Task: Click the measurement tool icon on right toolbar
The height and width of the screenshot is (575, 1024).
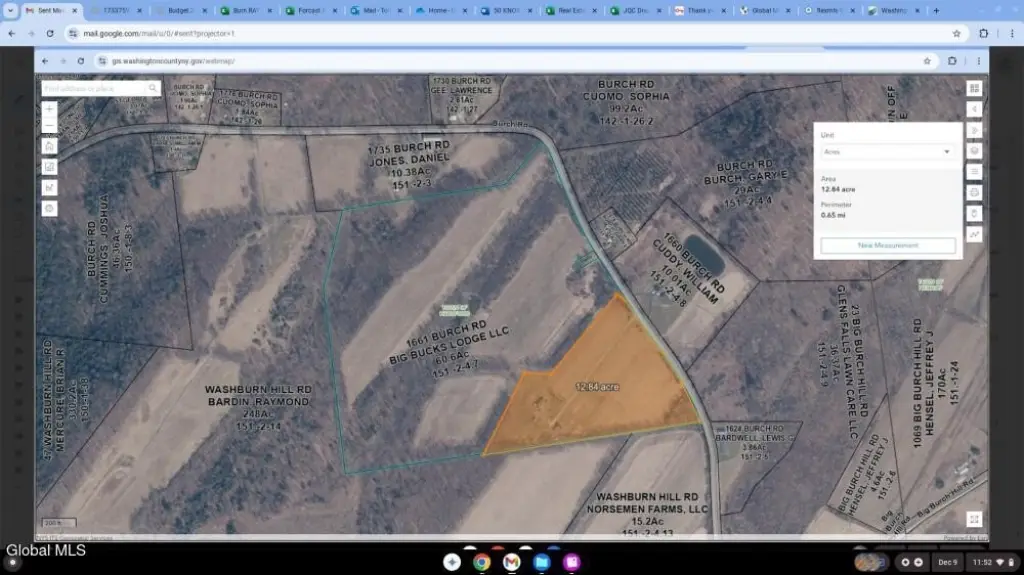Action: (974, 234)
